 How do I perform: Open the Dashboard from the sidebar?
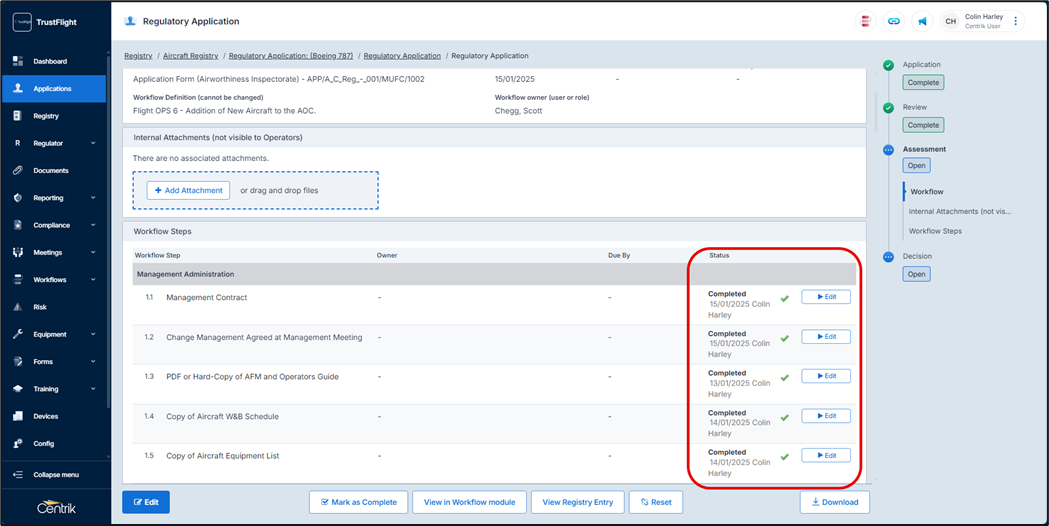tap(50, 61)
